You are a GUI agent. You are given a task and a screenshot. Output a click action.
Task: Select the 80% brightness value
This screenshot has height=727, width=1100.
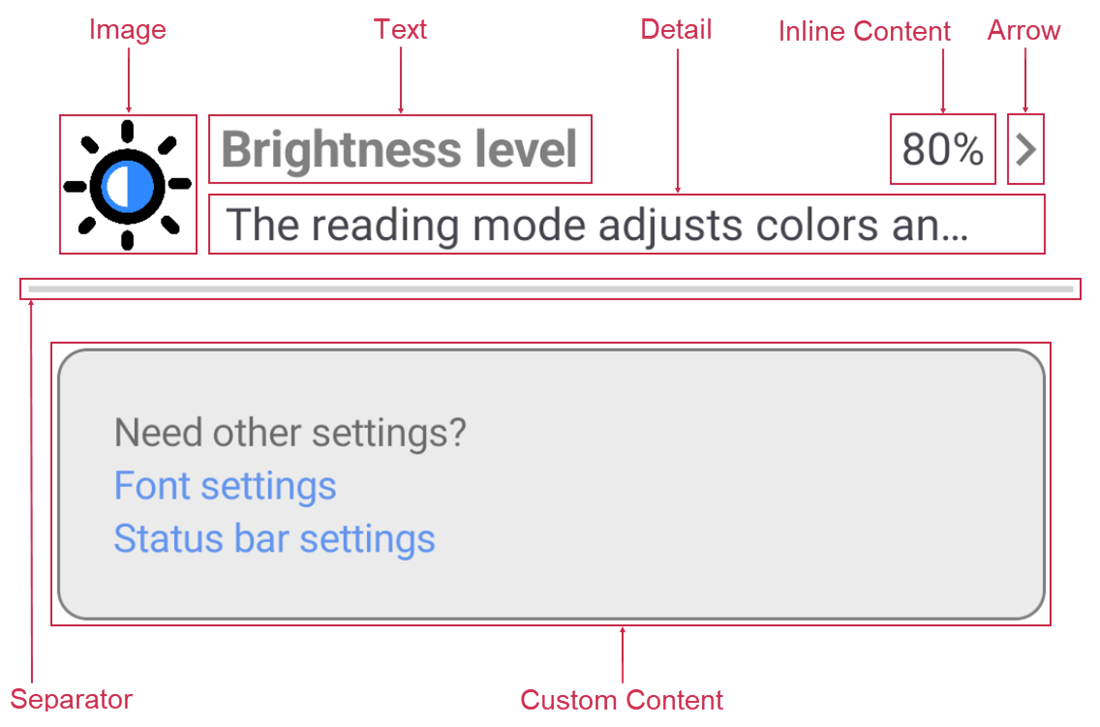pos(942,150)
